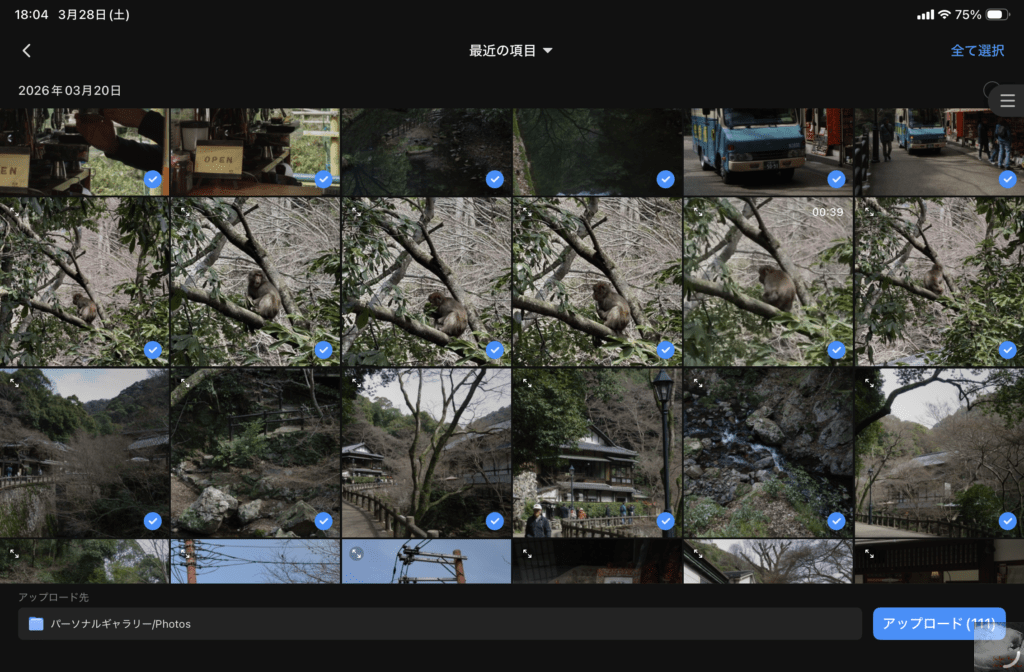Screen dimensions: 1024x672
Task: Tap the expand icon on the 00:39 monkey video
Action: pos(698,211)
